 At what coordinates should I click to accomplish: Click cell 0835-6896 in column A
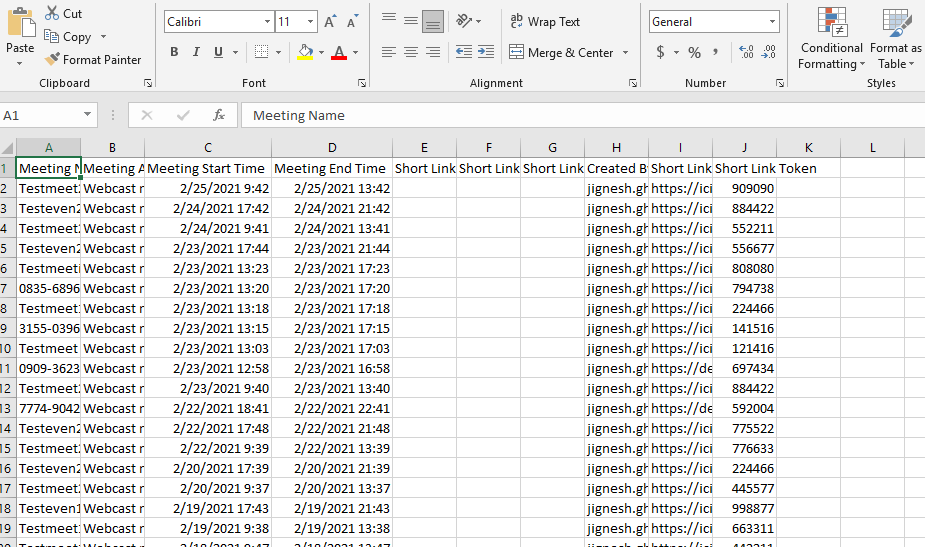click(x=48, y=289)
